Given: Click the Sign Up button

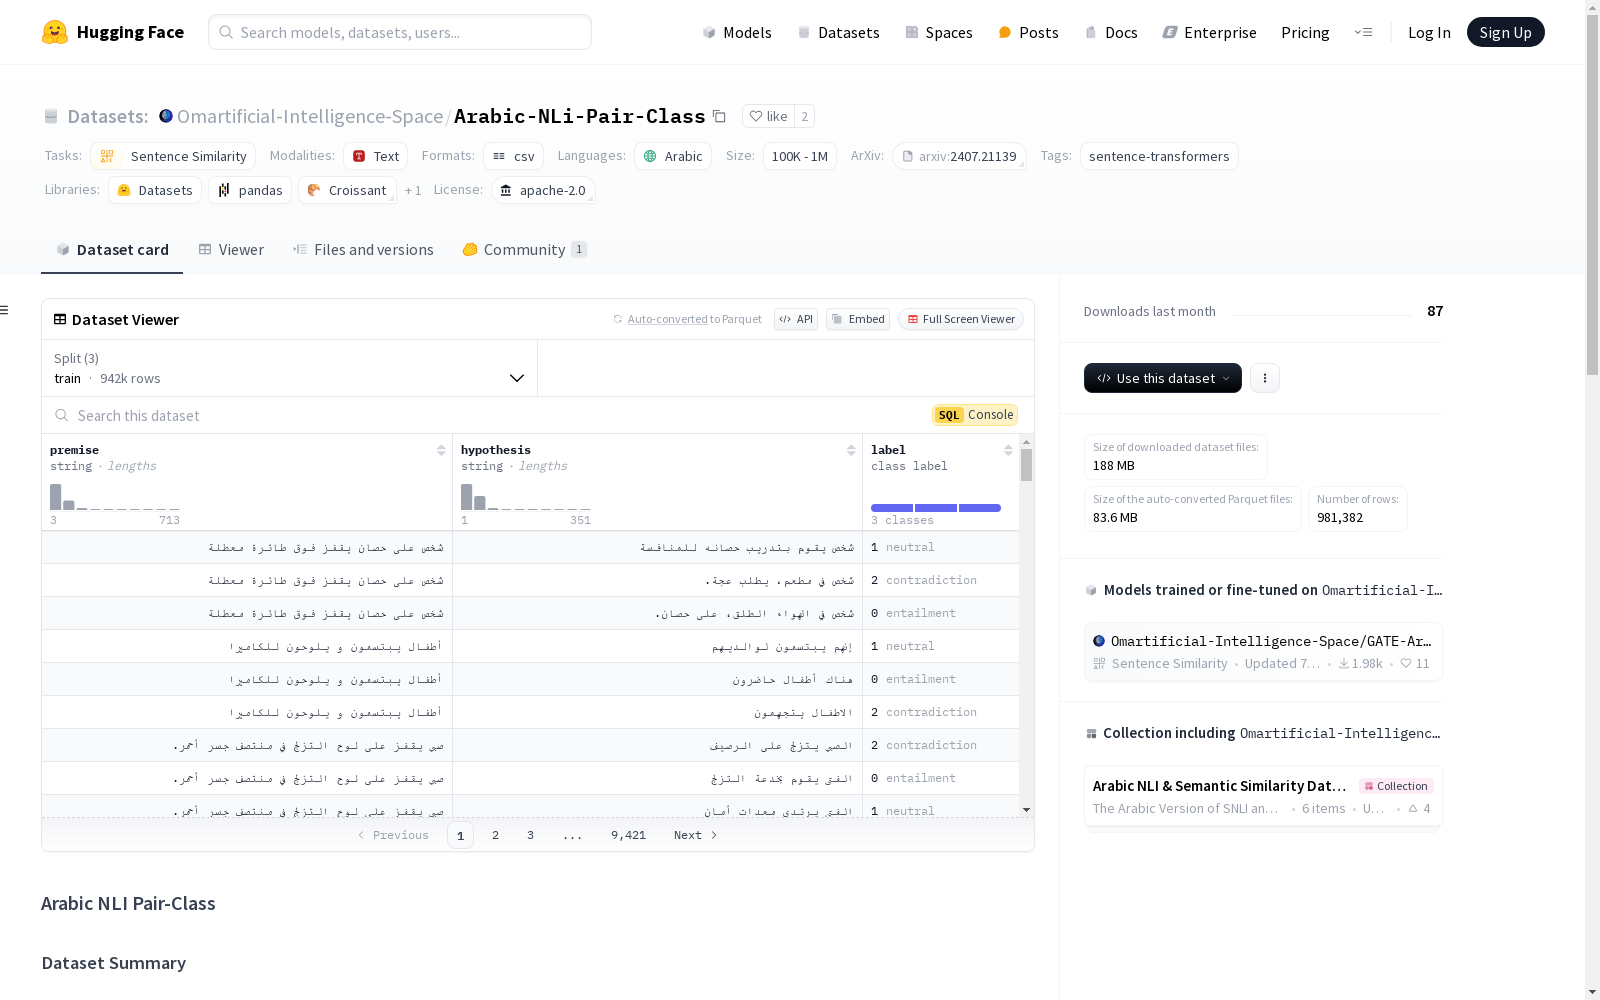Looking at the screenshot, I should pyautogui.click(x=1505, y=32).
